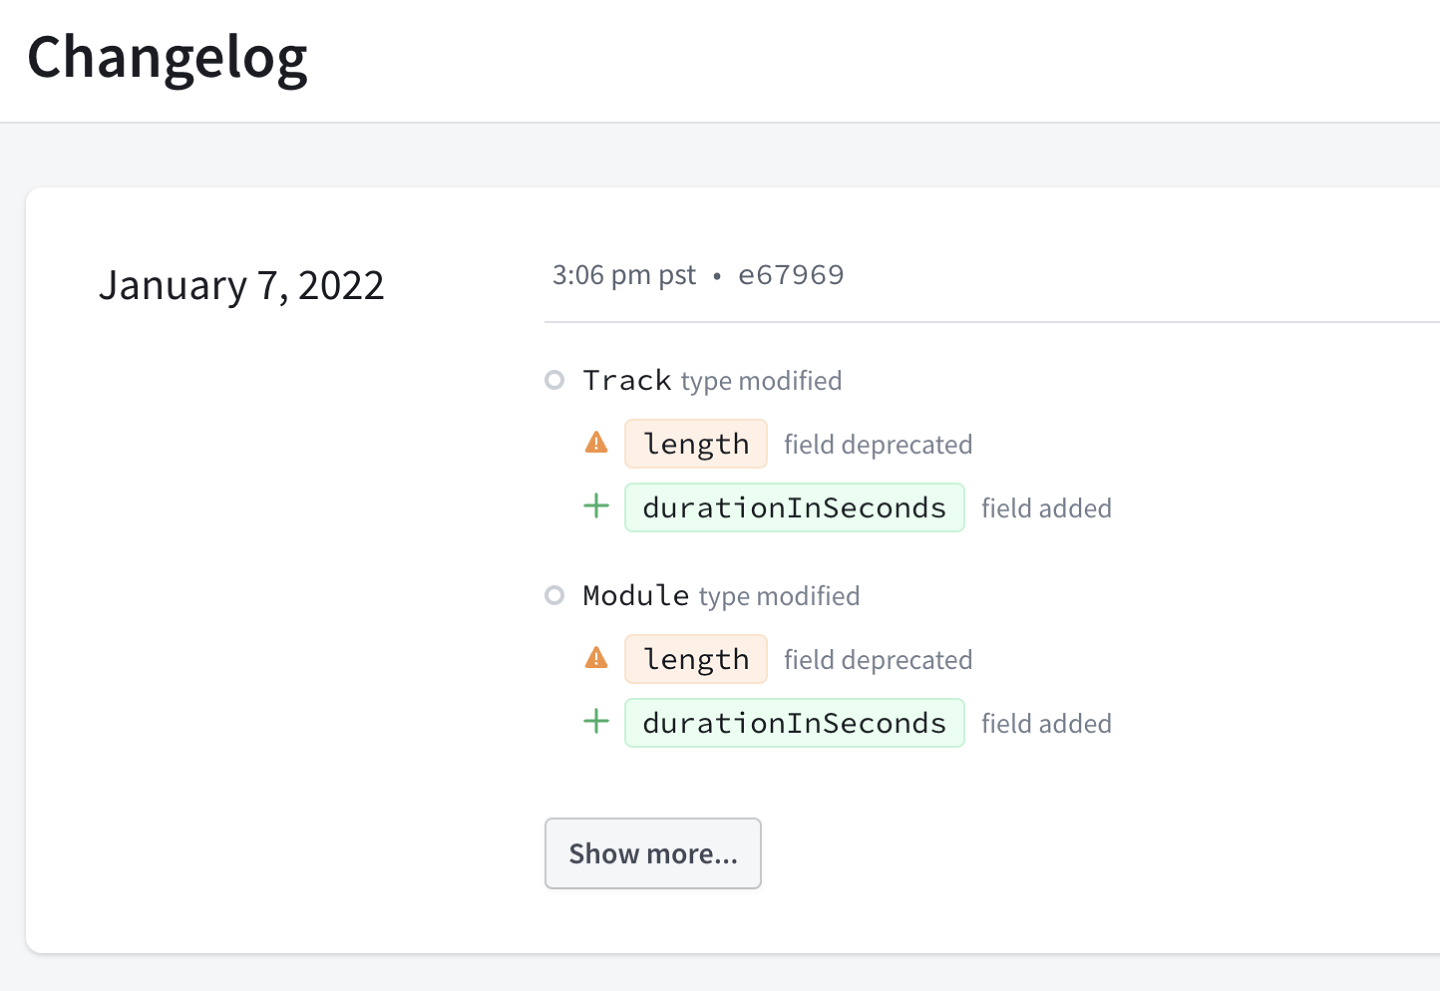The image size is (1440, 991).
Task: Click the circle marker next to Track
Action: (555, 380)
